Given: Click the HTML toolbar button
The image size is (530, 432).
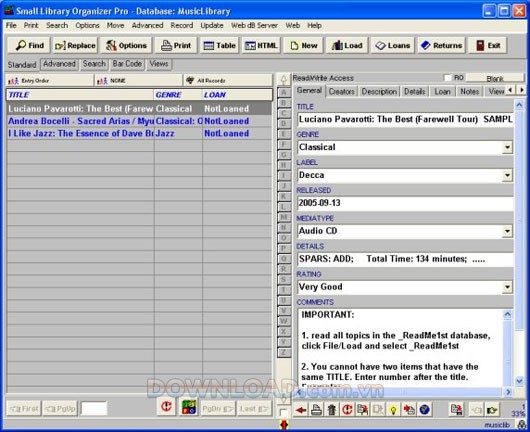Looking at the screenshot, I should [x=261, y=45].
